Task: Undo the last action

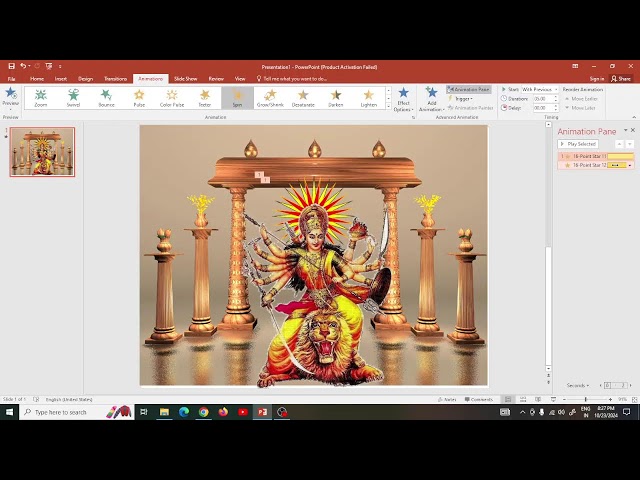Action: tap(23, 66)
